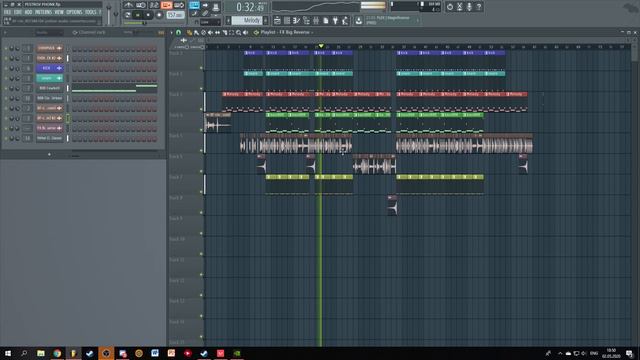Select the playlist zoom magnifier tool
Screen dimensions: 640x360
(x=238, y=32)
